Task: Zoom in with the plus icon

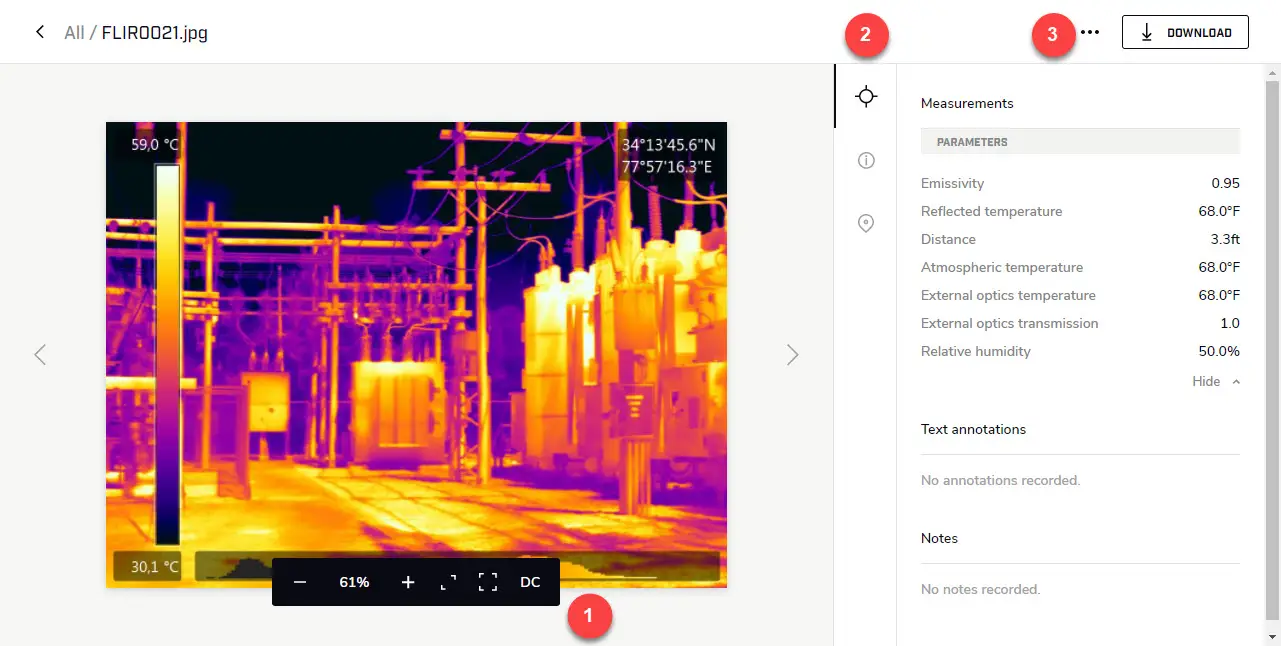Action: (x=408, y=582)
